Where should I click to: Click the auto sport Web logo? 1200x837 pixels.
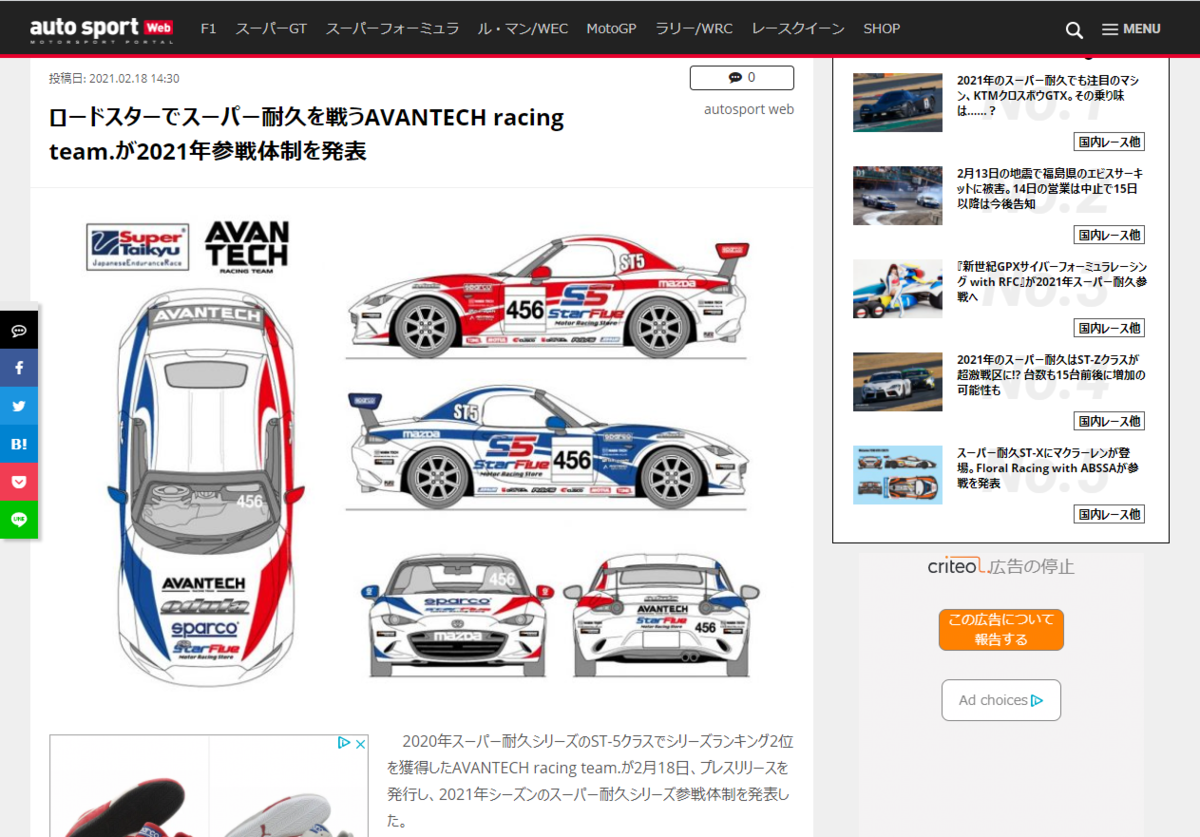click(102, 29)
